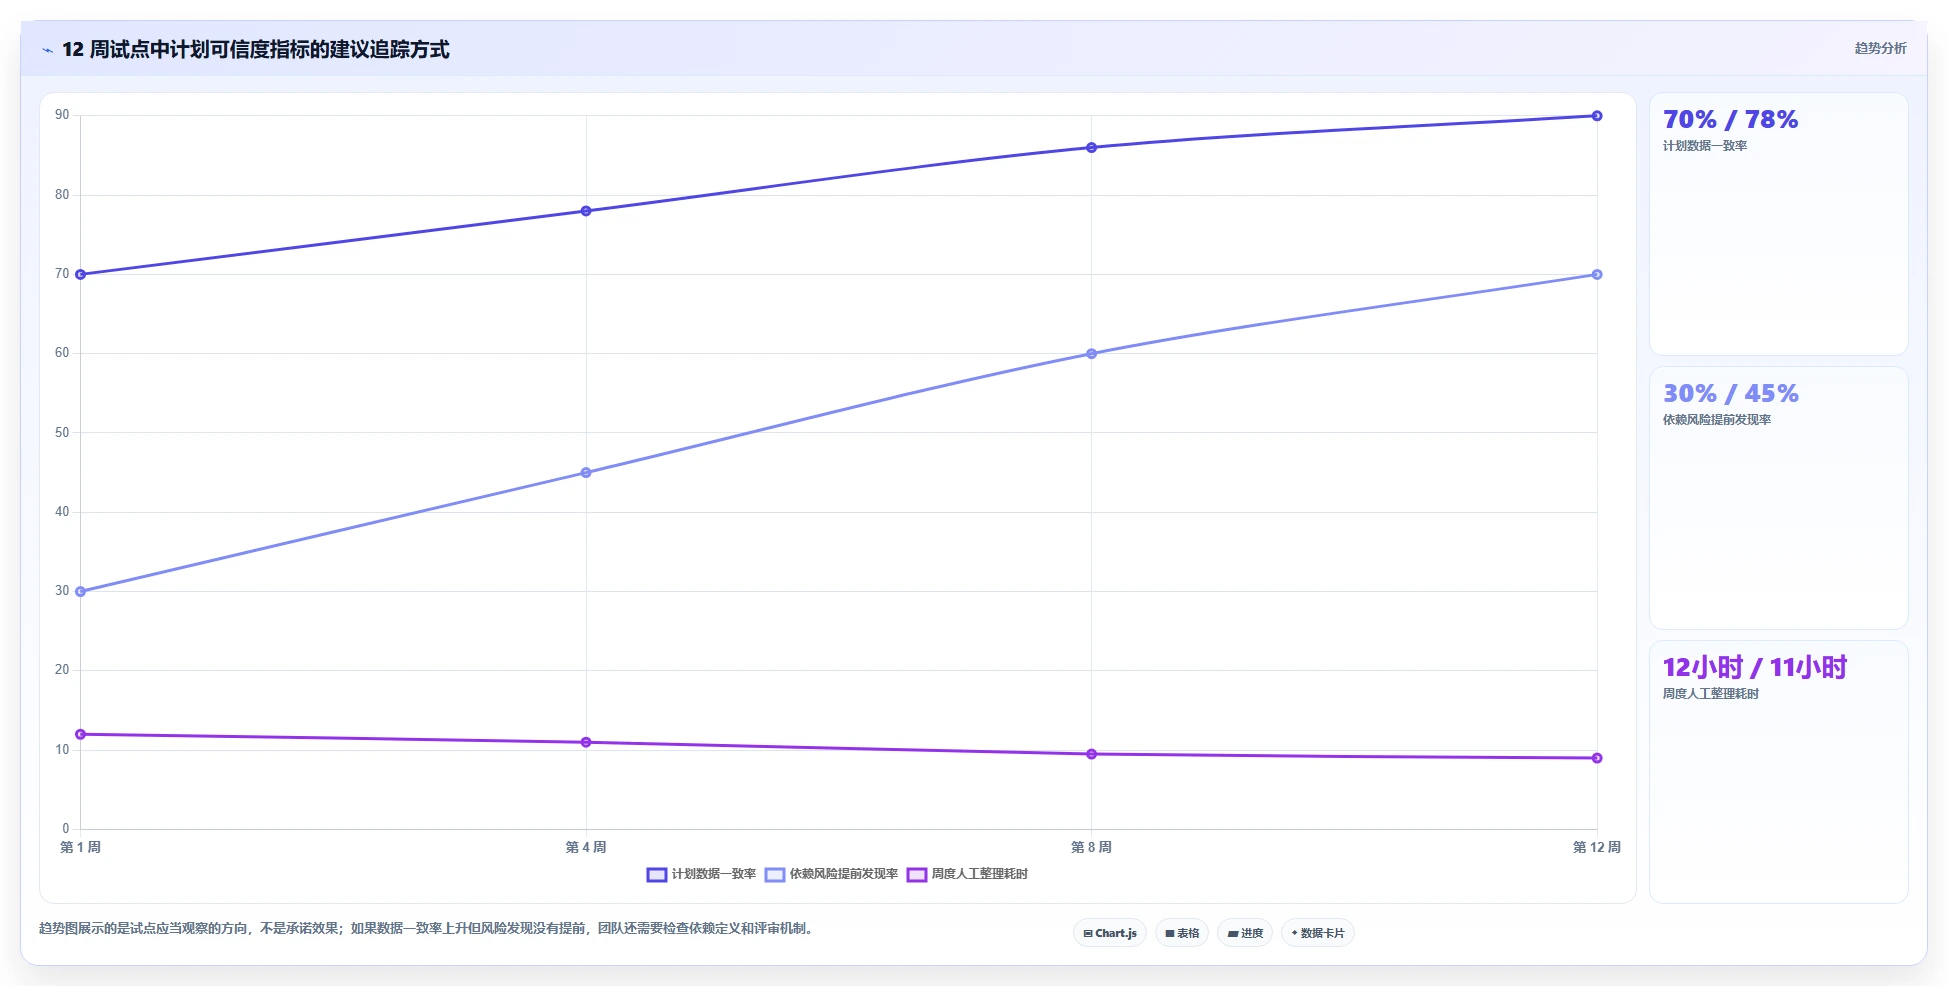Click the 12小时 / 11小时 value in the stat card
Screen dimensions: 1948x986
coord(1755,667)
